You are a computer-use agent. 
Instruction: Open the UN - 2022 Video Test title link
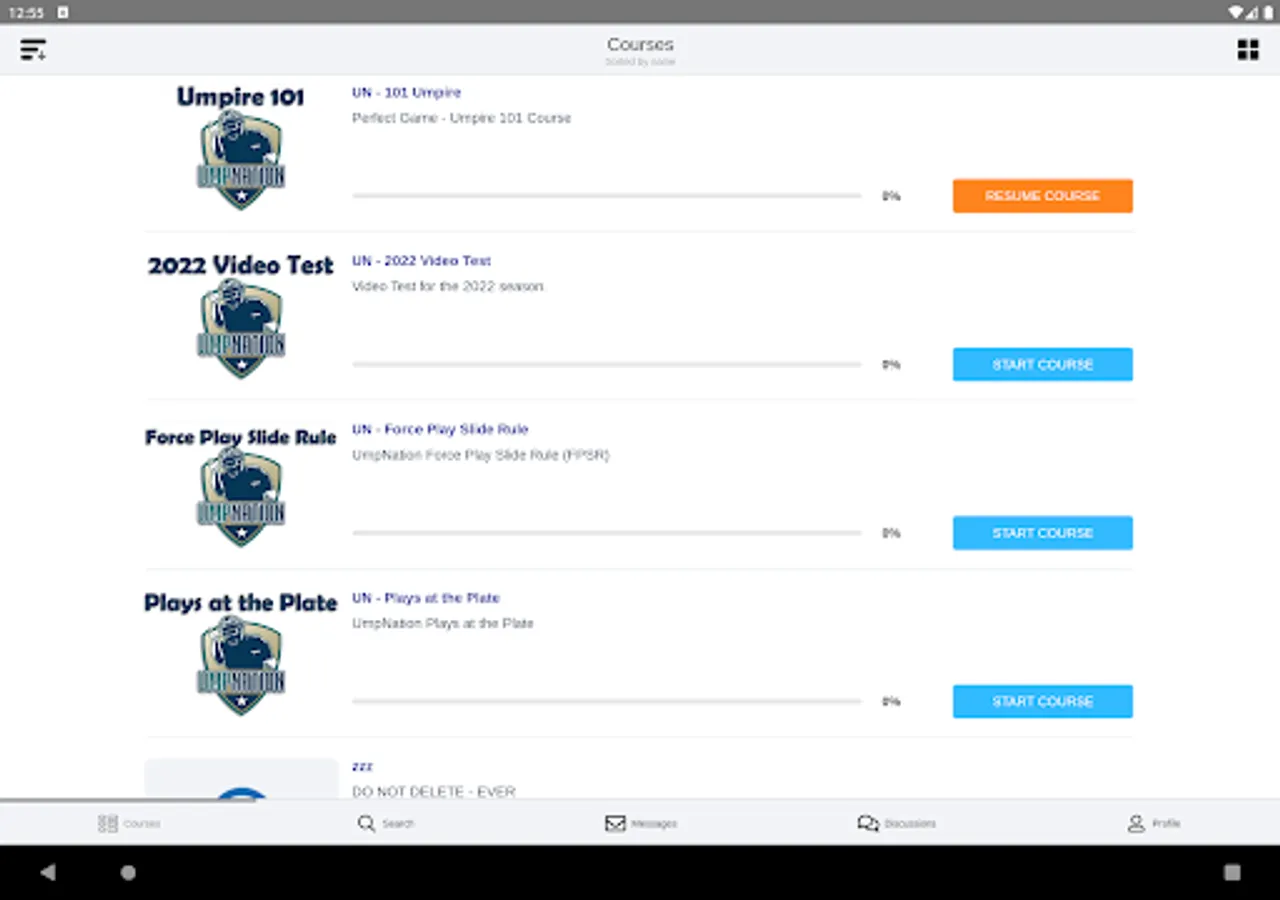pos(421,260)
